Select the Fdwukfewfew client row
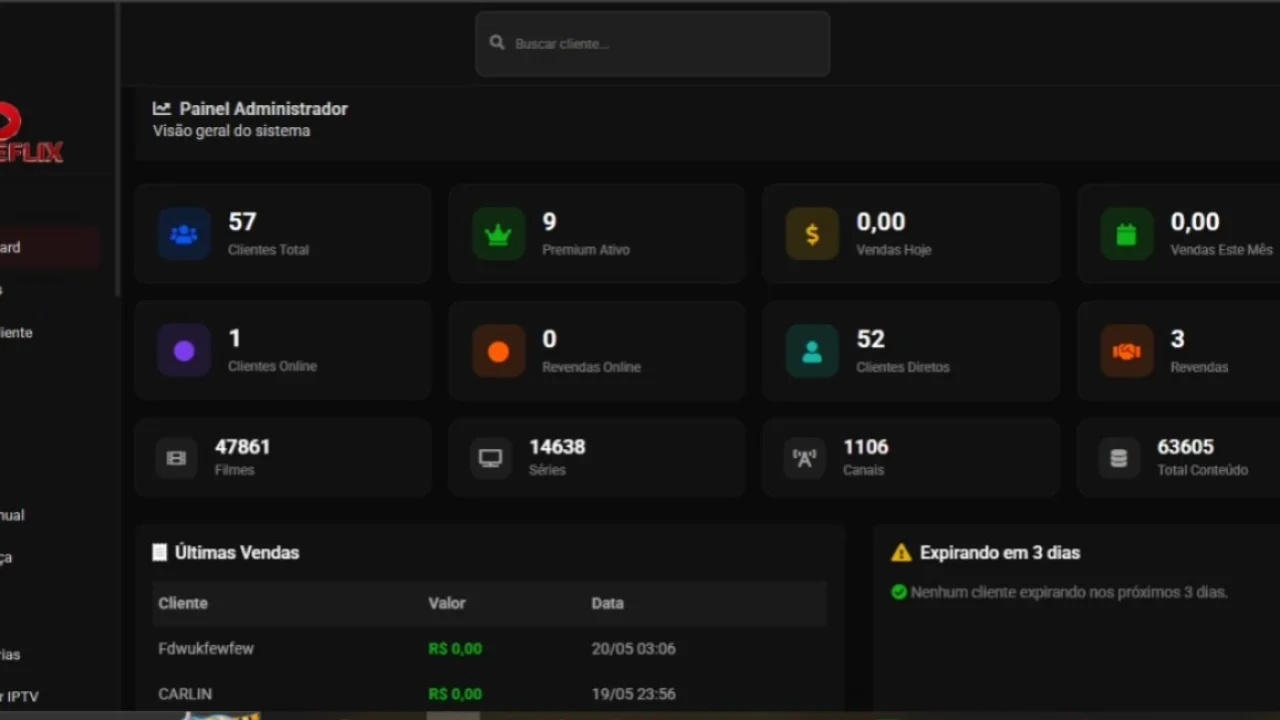Screen dimensions: 1280x720 (490, 648)
